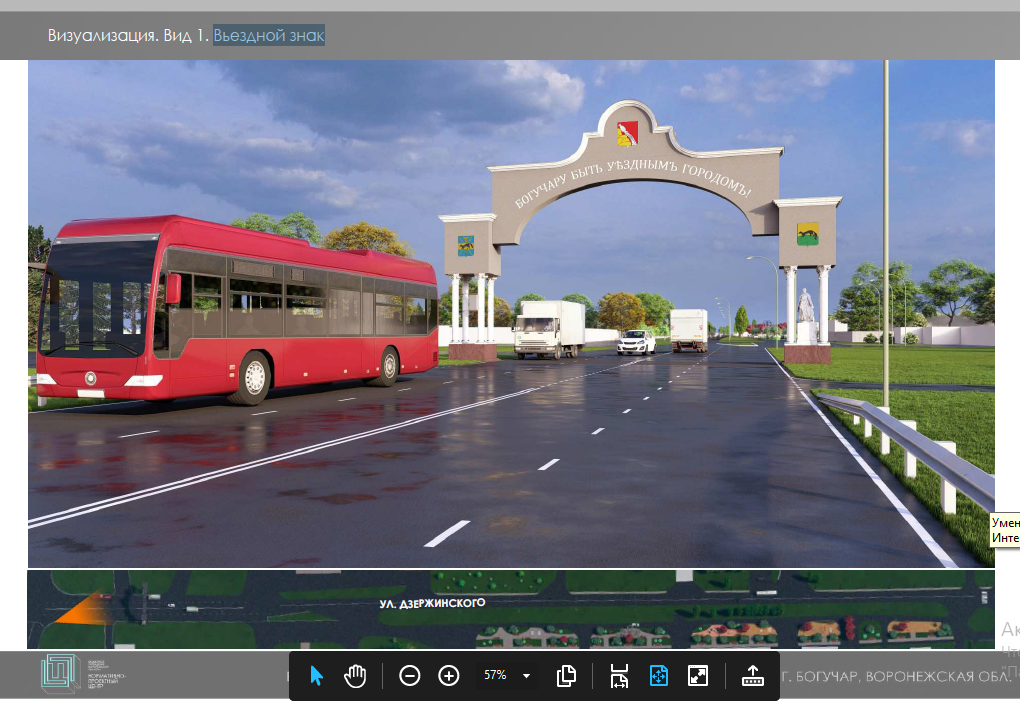
Task: Click the white truck under the arch
Action: (x=549, y=328)
